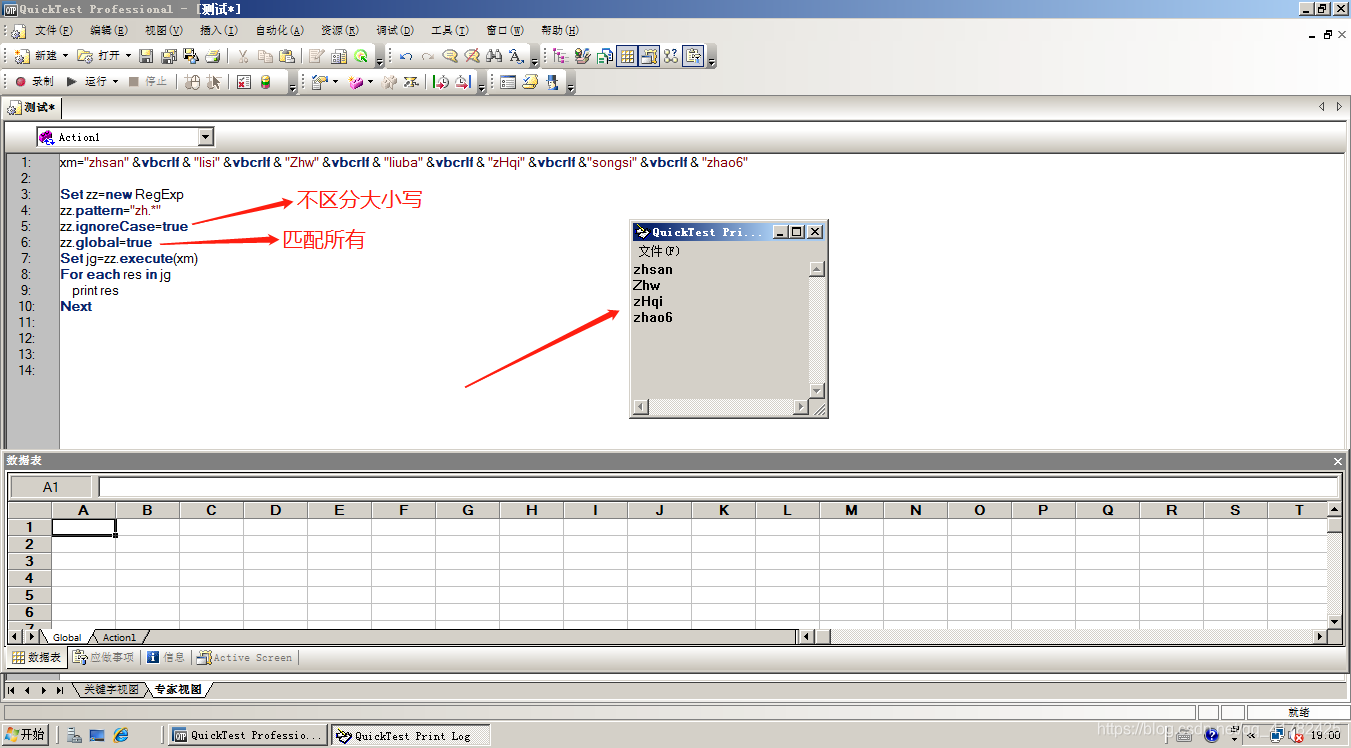Open the 文件(F) menu in main window
1351x748 pixels.
click(54, 31)
